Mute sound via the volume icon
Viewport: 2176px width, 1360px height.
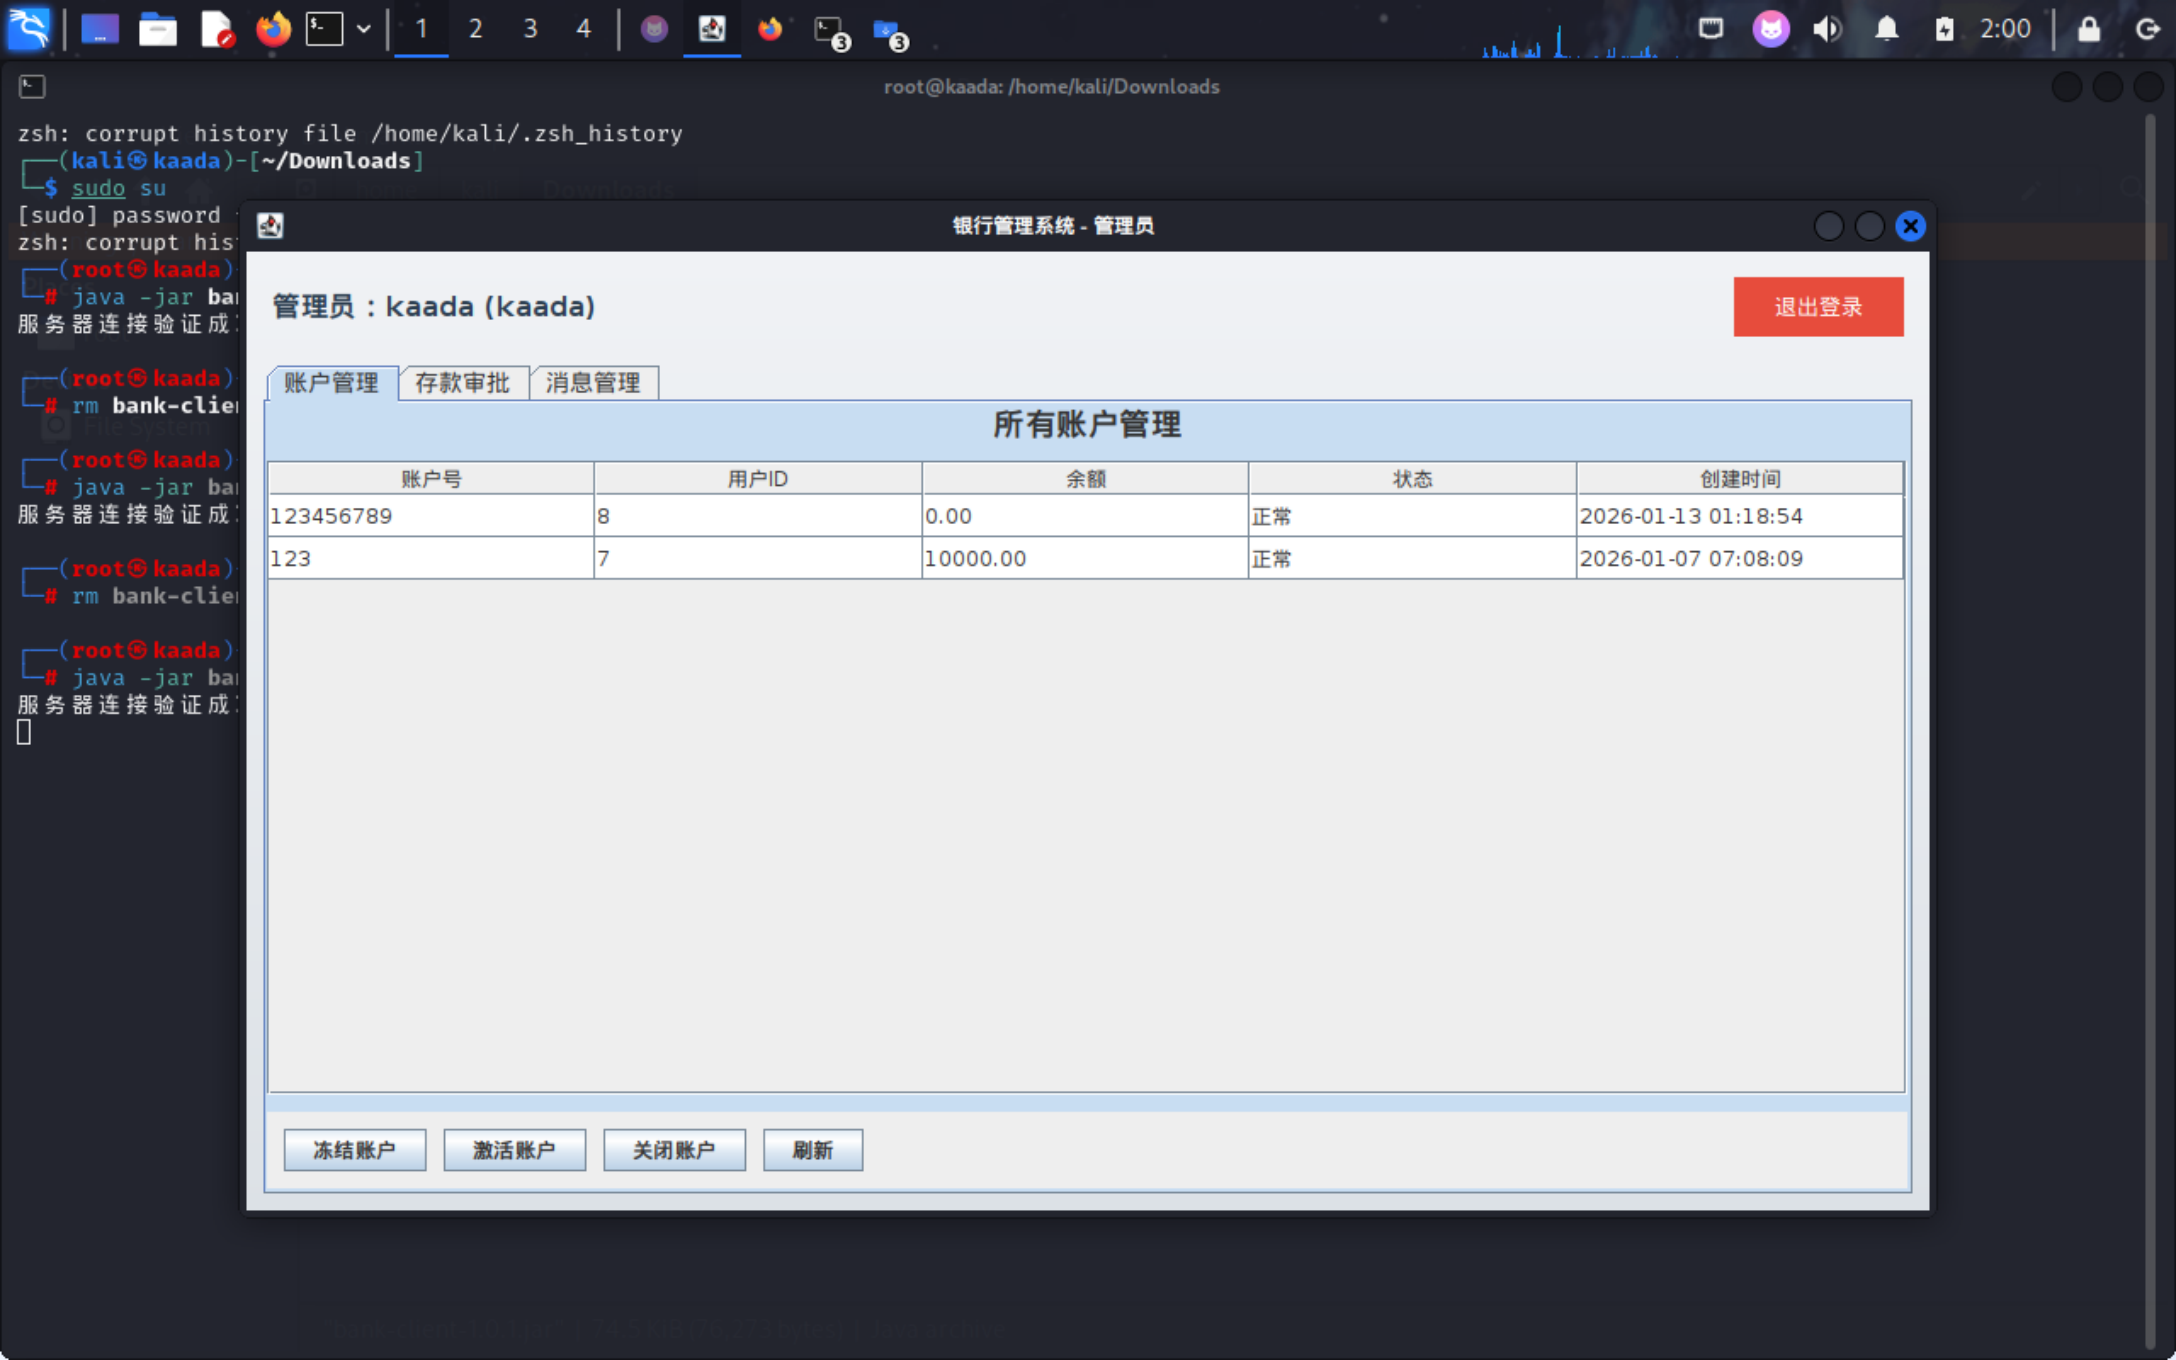click(1827, 28)
